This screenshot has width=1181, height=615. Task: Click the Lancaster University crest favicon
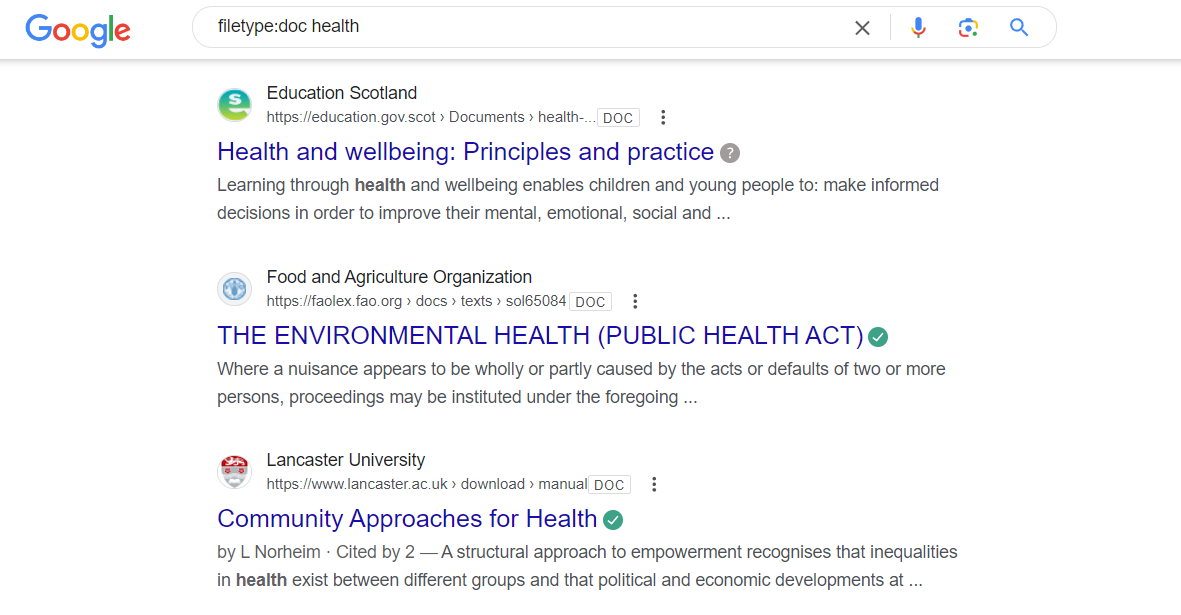[234, 472]
